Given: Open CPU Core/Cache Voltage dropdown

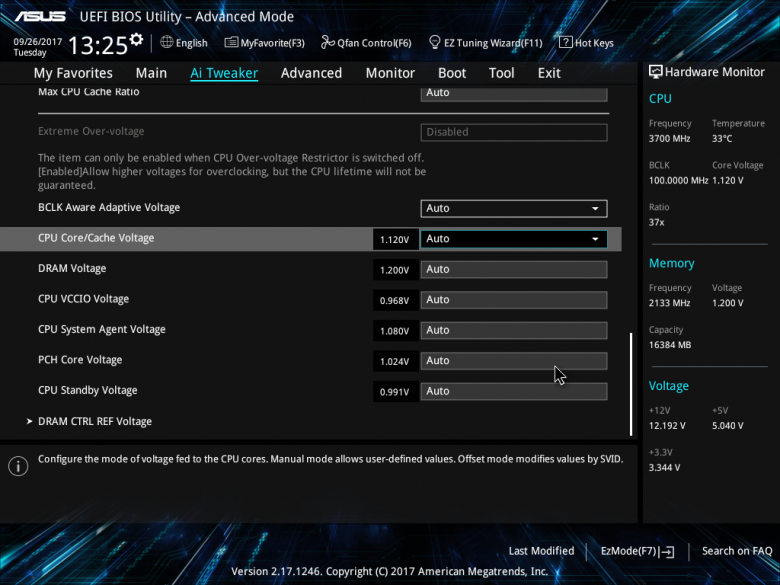Looking at the screenshot, I should 514,239.
